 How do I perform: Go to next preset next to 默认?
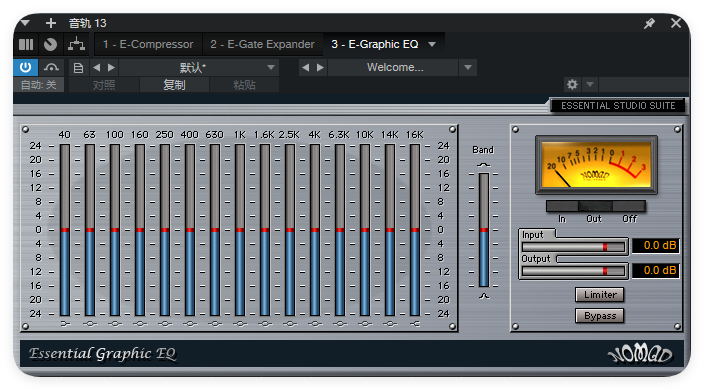click(111, 68)
